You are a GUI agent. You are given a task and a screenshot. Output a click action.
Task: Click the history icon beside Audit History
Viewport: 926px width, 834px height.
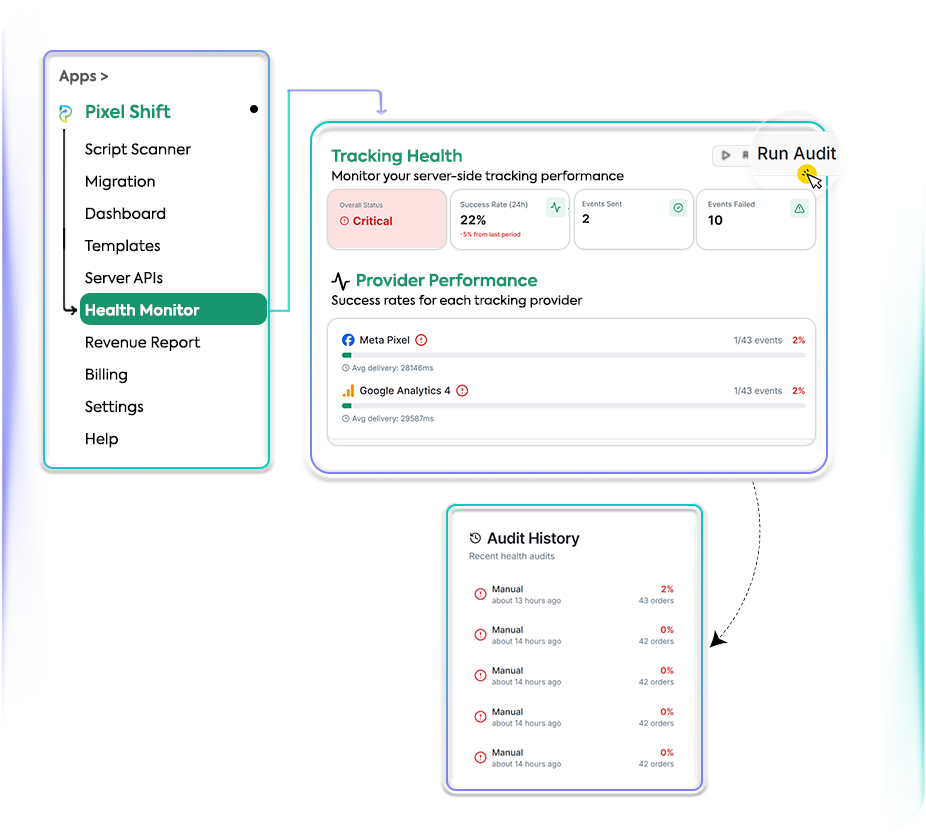tap(475, 538)
